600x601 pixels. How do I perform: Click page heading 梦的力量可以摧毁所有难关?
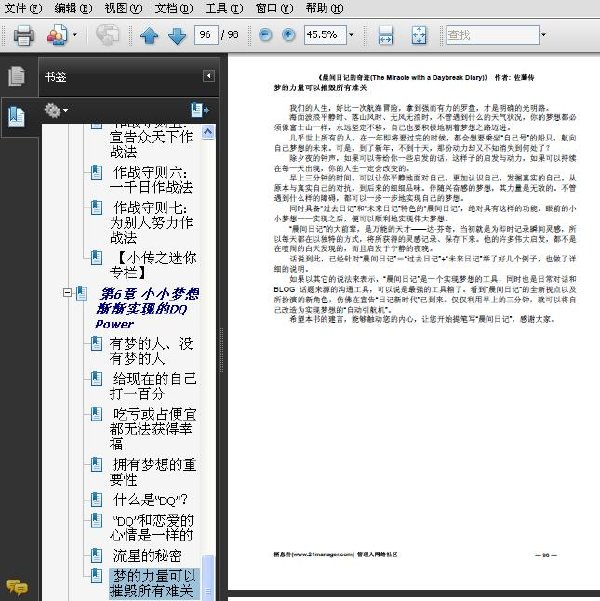(320, 88)
